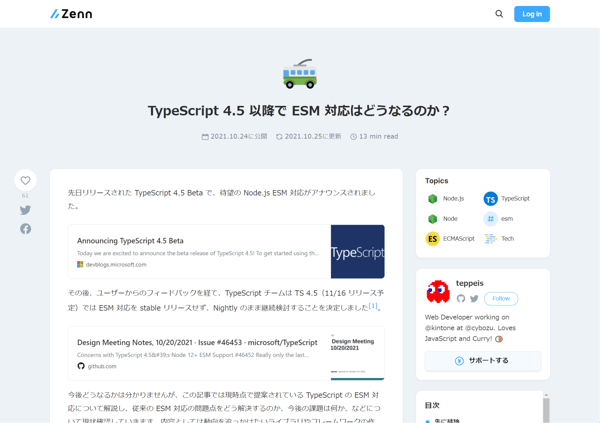
Task: Open the ECMAScript topic label
Action: pyautogui.click(x=458, y=238)
